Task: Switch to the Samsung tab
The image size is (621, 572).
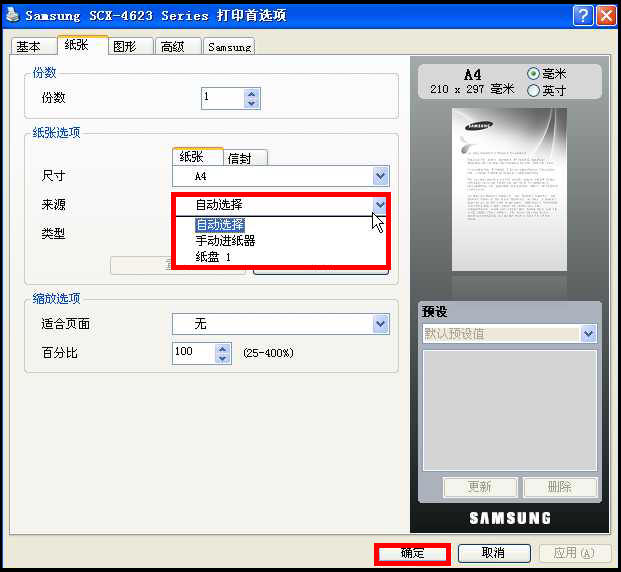Action: tap(229, 46)
